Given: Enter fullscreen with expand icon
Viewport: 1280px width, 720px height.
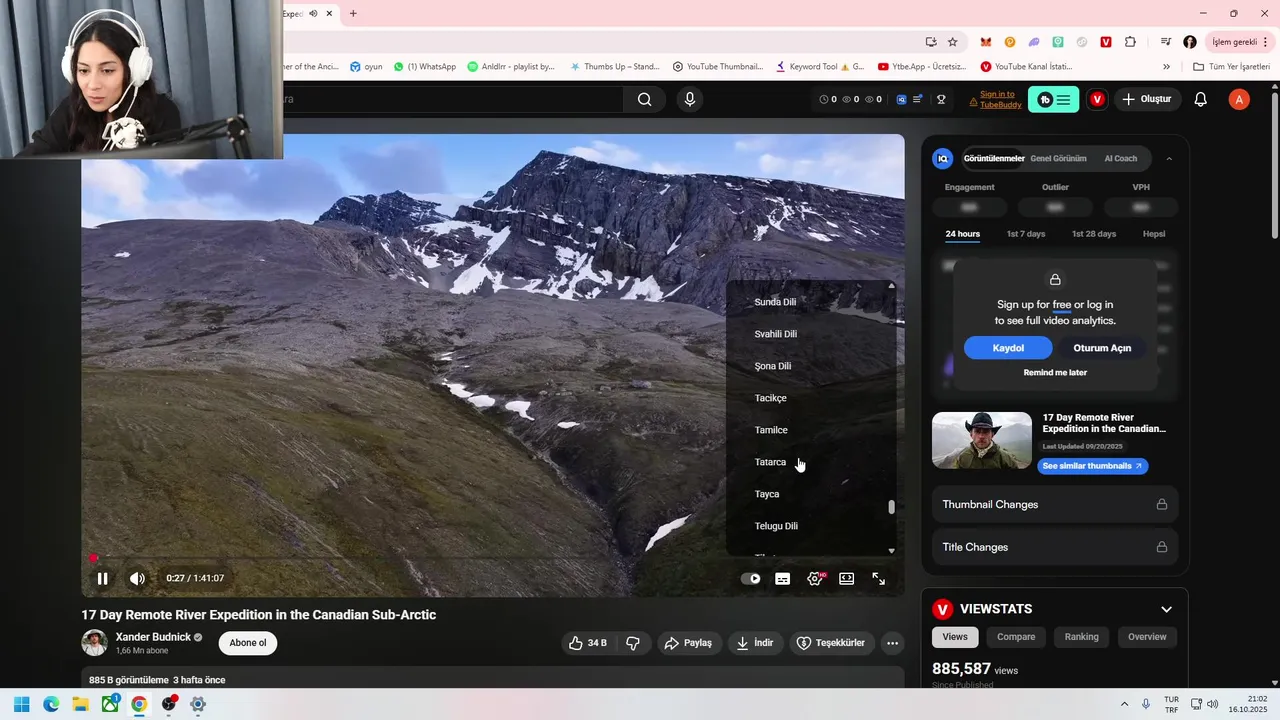Looking at the screenshot, I should tap(879, 578).
